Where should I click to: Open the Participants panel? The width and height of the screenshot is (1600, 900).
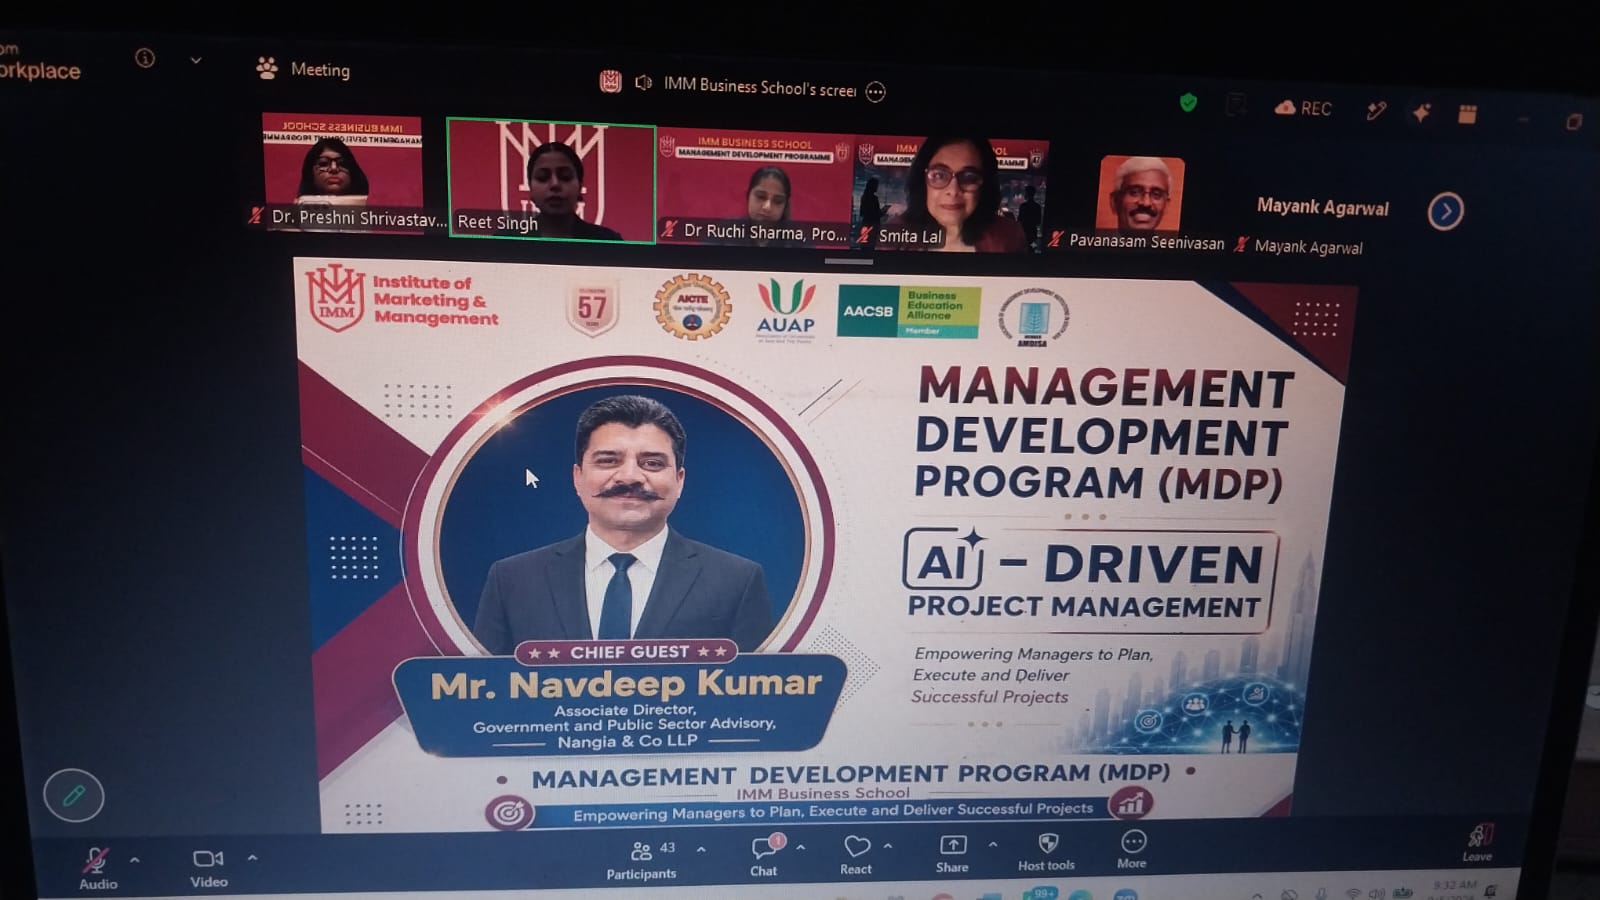pyautogui.click(x=641, y=860)
